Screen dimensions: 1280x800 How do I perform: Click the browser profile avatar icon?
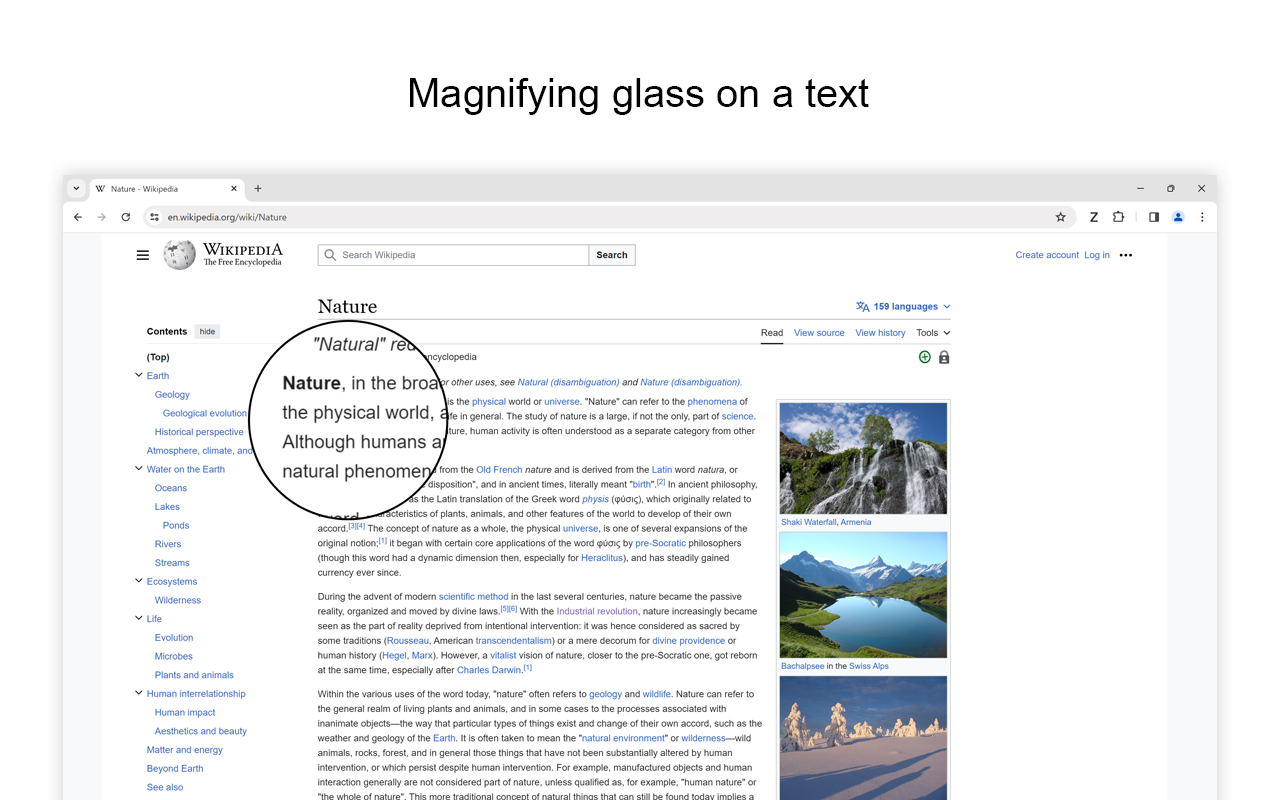point(1177,216)
